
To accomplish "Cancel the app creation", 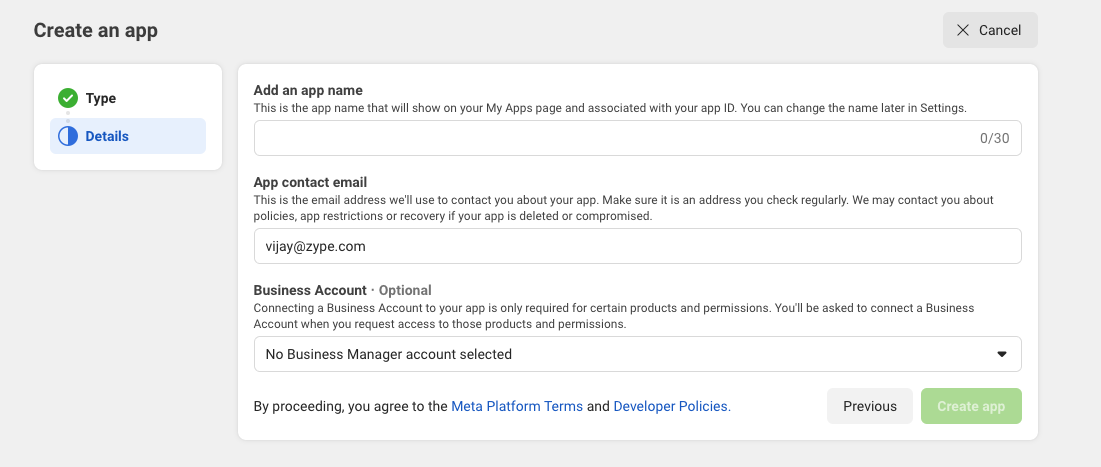I will [990, 30].
